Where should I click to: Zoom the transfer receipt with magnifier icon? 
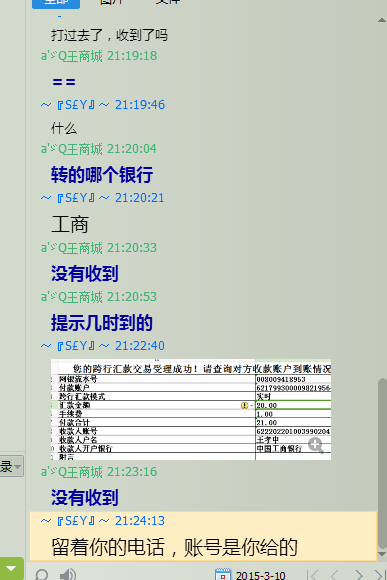(316, 445)
